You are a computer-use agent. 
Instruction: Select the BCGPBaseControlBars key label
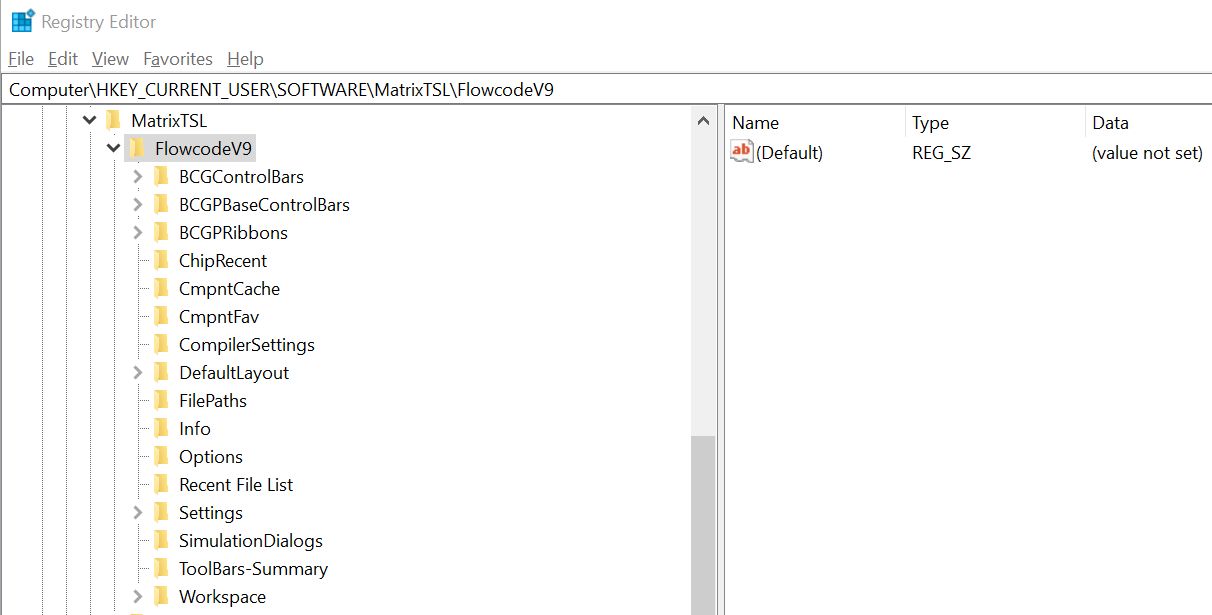(264, 205)
